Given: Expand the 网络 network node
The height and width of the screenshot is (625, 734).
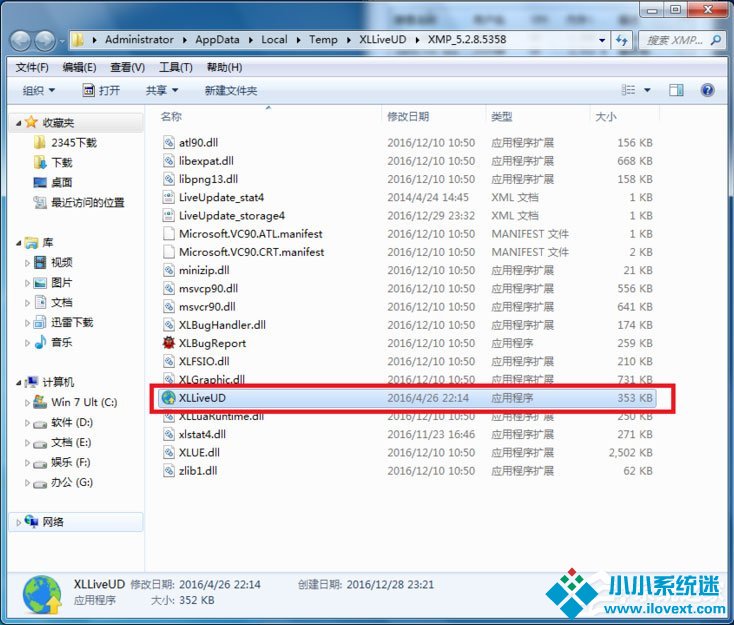Looking at the screenshot, I should pos(18,522).
